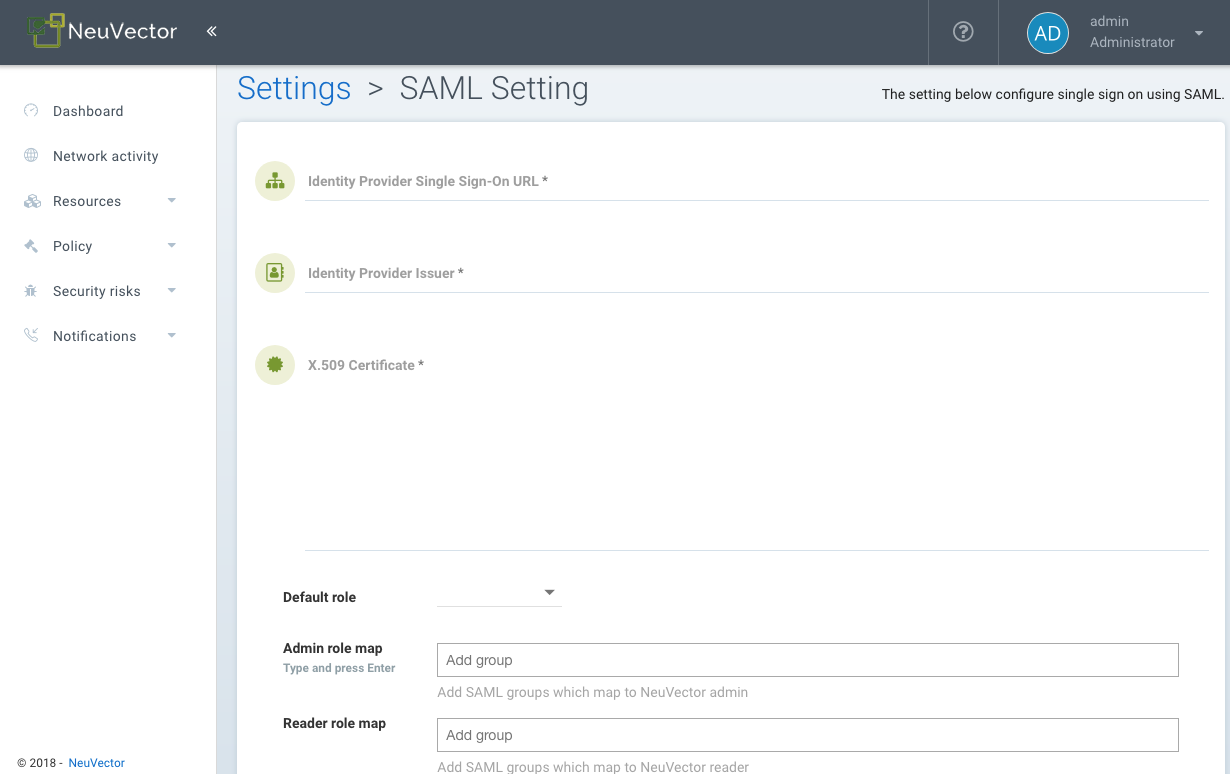
Task: Click the Identity Provider Single Sign-On URL hierarchy icon
Action: (x=275, y=181)
